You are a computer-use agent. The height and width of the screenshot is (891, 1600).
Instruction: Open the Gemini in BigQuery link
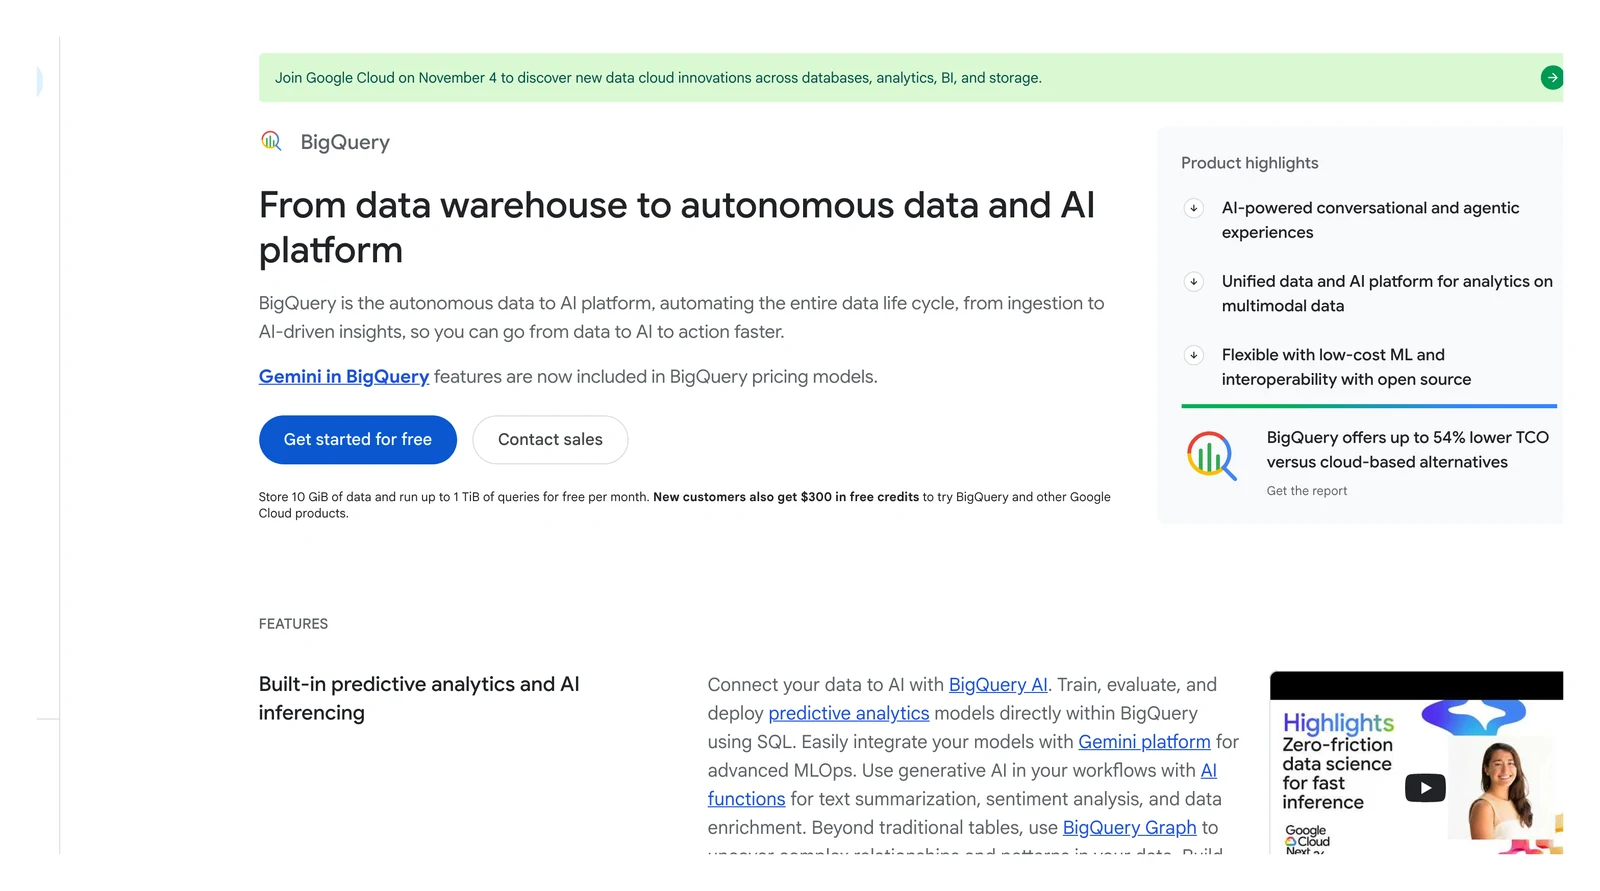coord(344,377)
